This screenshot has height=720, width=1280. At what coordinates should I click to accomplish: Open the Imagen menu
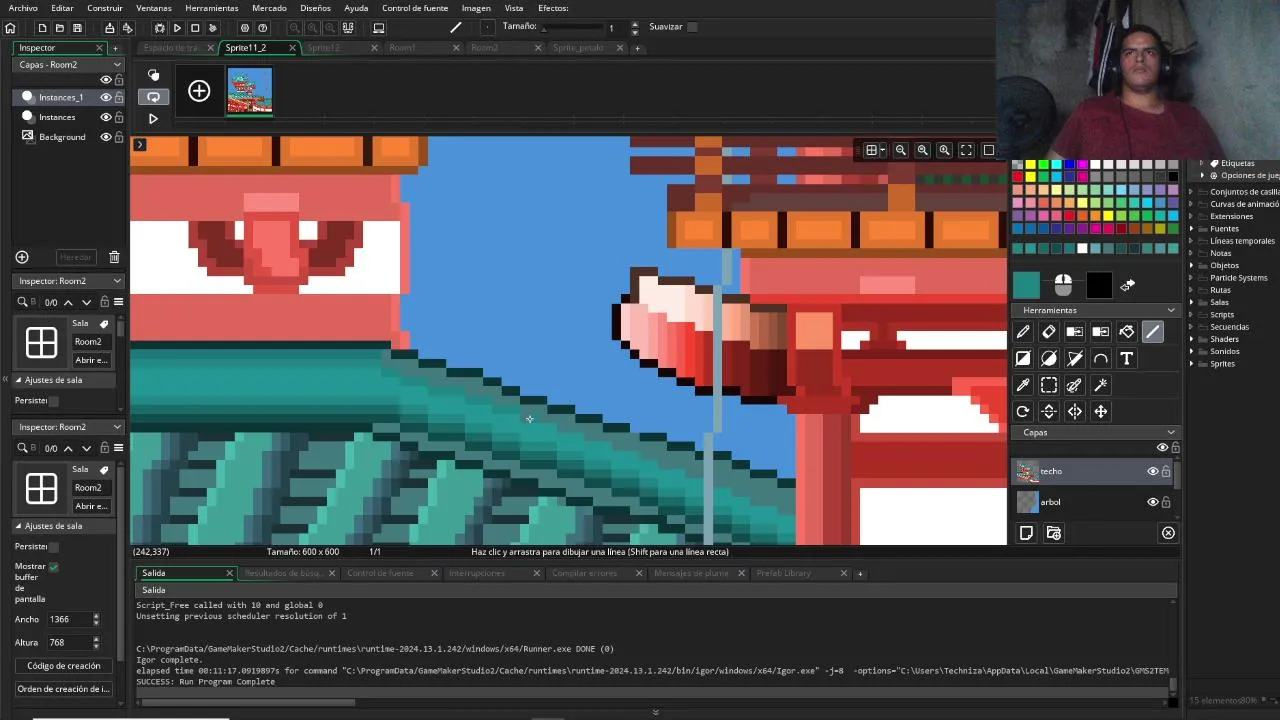[x=476, y=8]
